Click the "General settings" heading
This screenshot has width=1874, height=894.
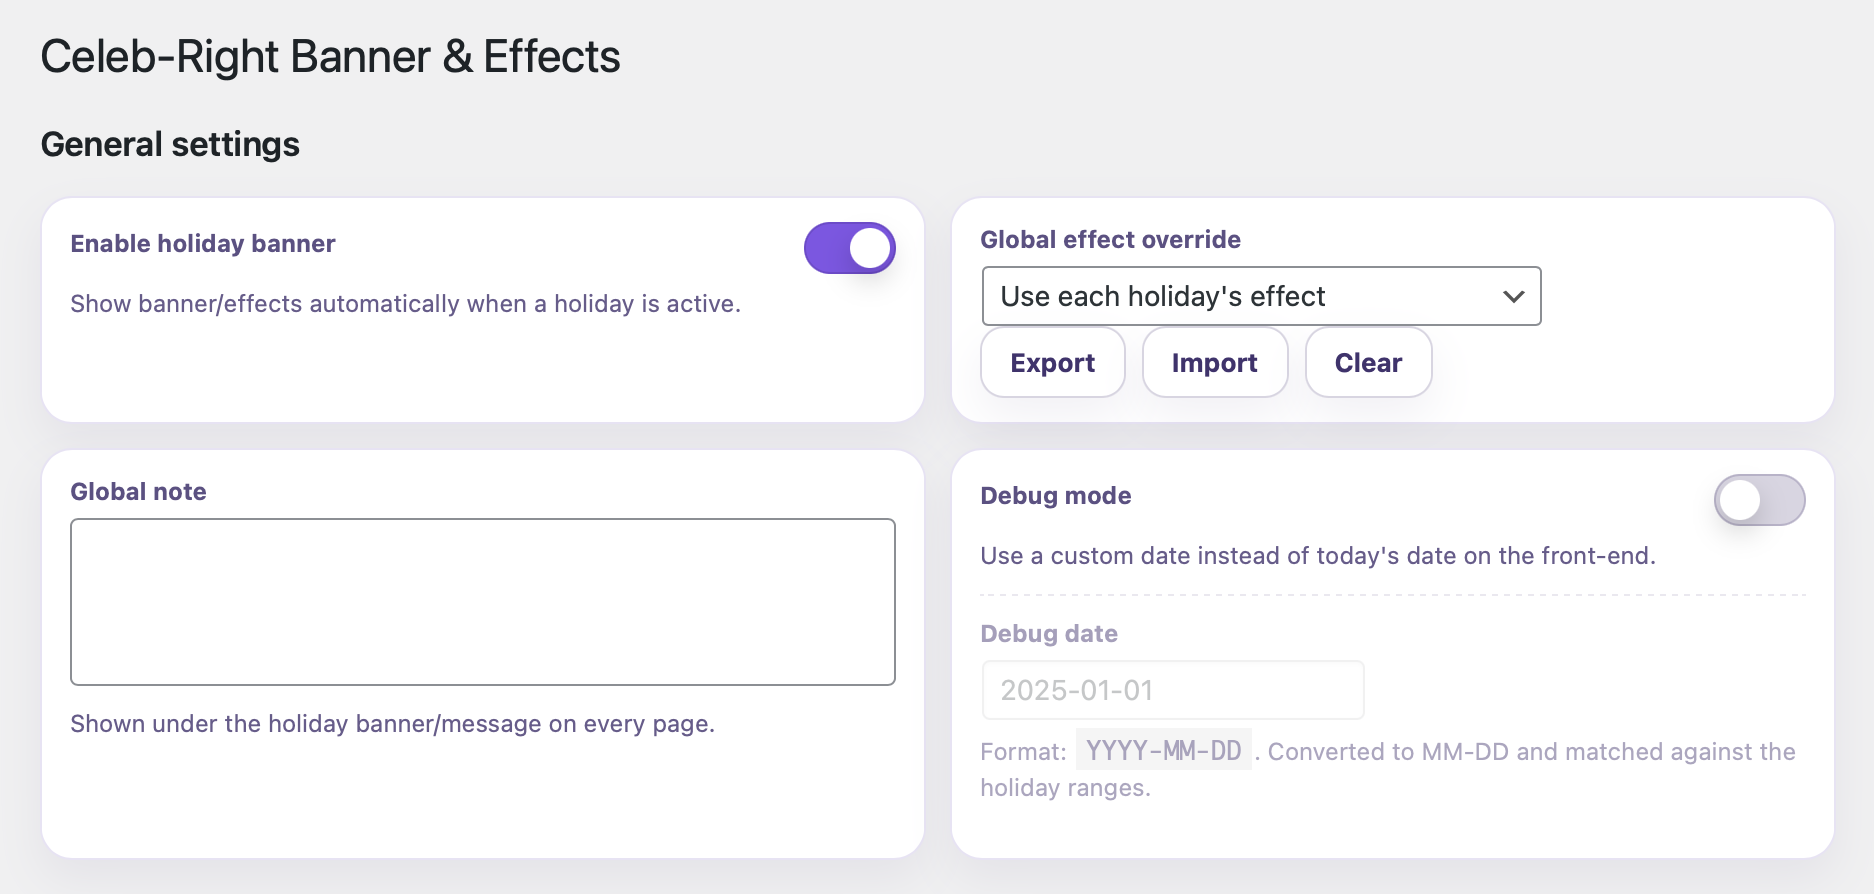coord(170,145)
